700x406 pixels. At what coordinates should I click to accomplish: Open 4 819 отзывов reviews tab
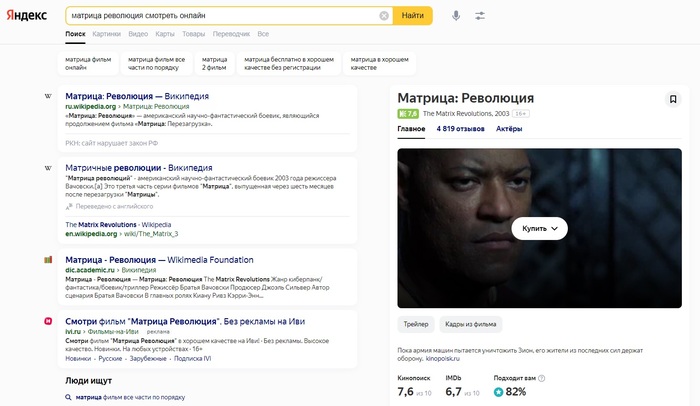[x=460, y=129]
